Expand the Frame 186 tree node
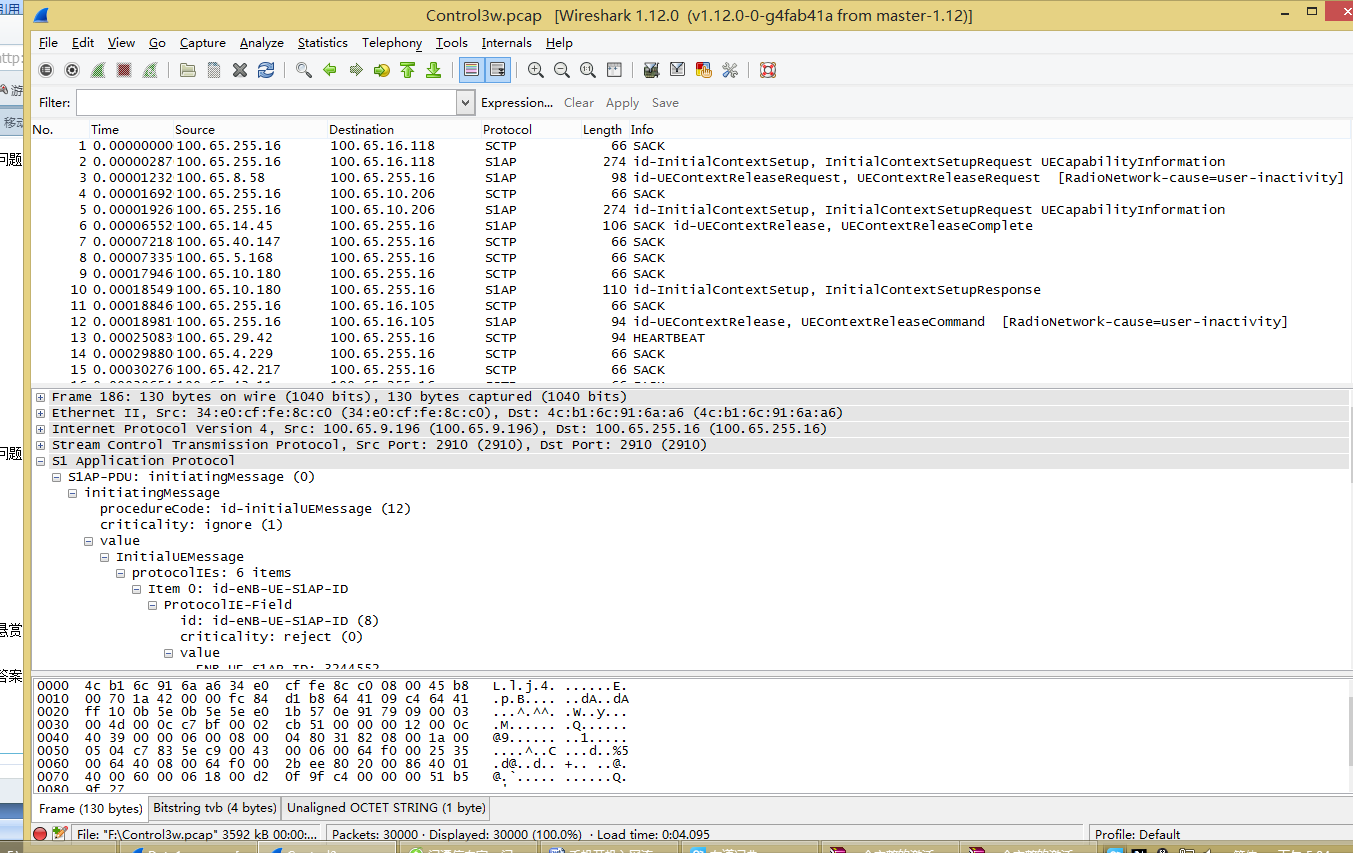The height and width of the screenshot is (853, 1353). pyautogui.click(x=41, y=397)
